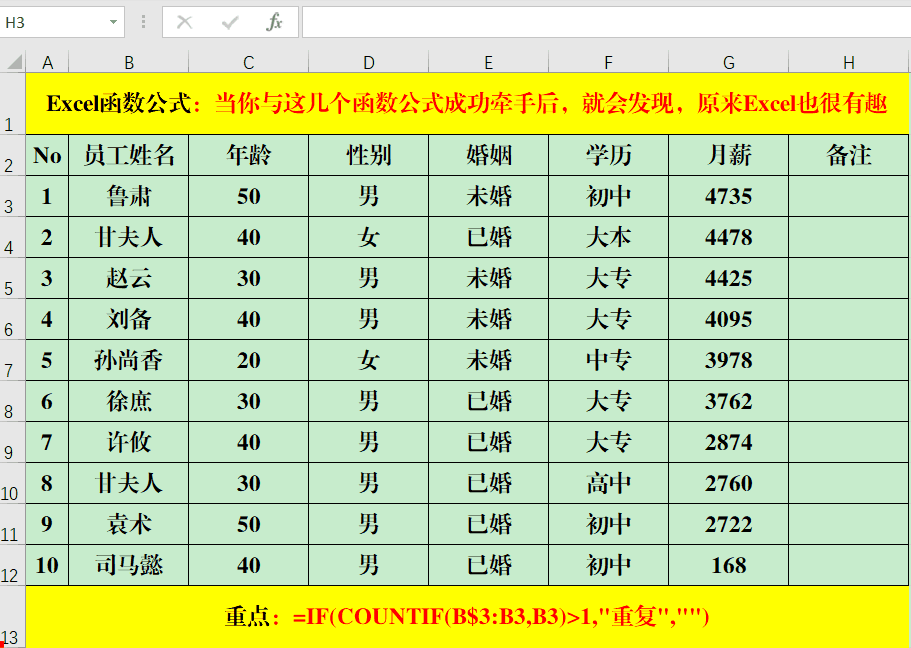Select the cell with name 孙尚香
This screenshot has width=911, height=648.
click(128, 361)
